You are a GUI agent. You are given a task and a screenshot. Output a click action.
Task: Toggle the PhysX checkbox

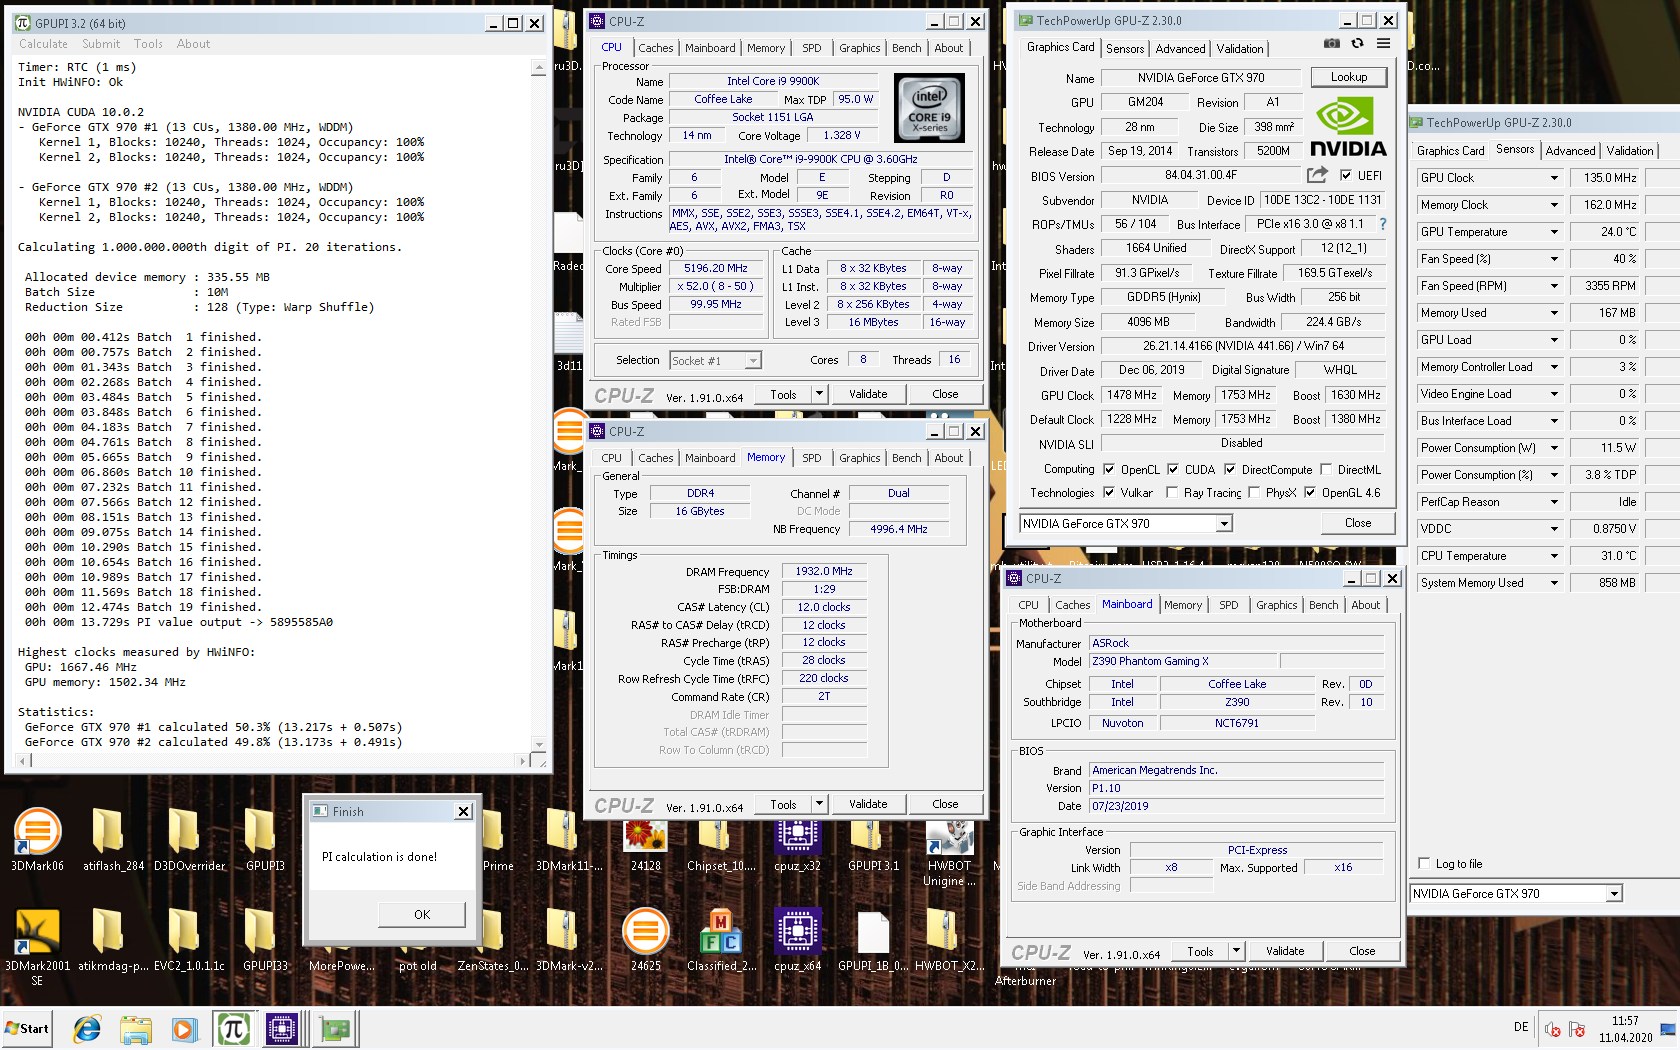click(x=1253, y=492)
